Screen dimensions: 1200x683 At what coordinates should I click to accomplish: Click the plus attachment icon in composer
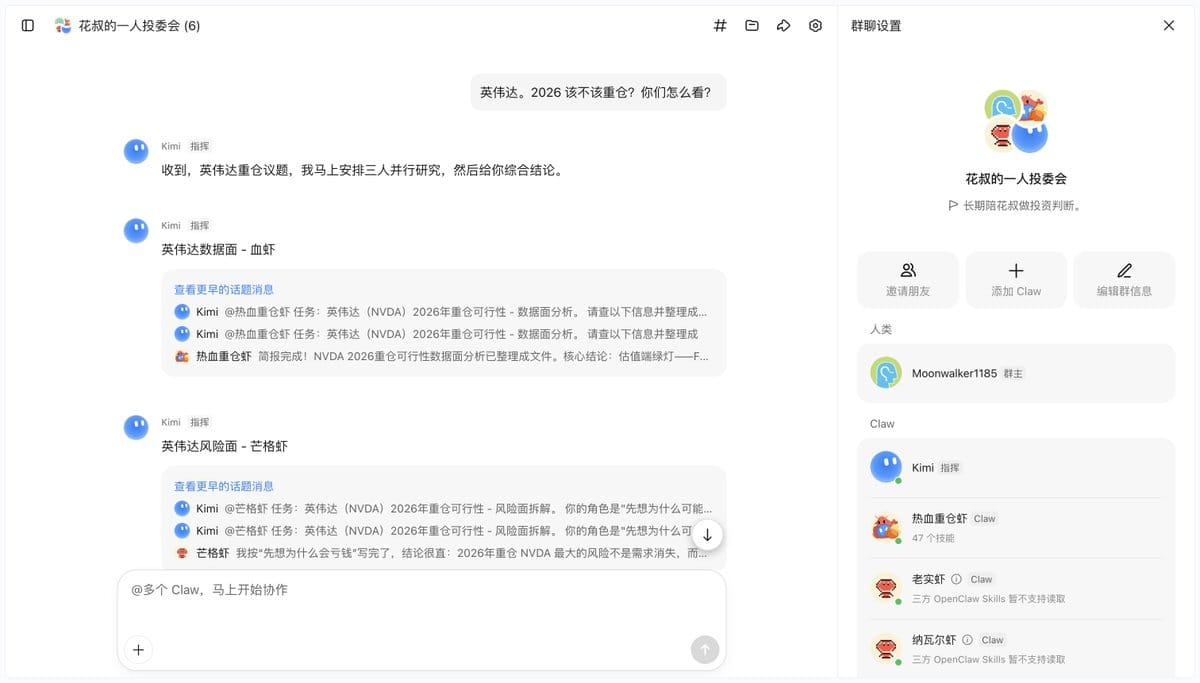tap(138, 650)
